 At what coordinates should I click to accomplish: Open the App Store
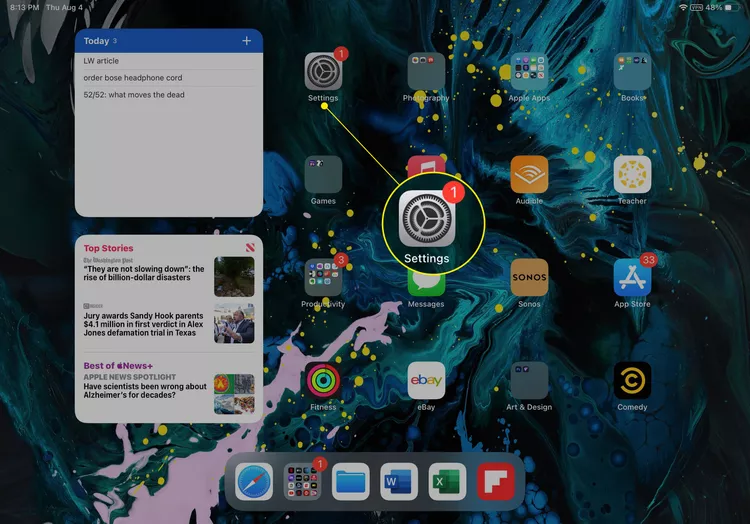632,277
